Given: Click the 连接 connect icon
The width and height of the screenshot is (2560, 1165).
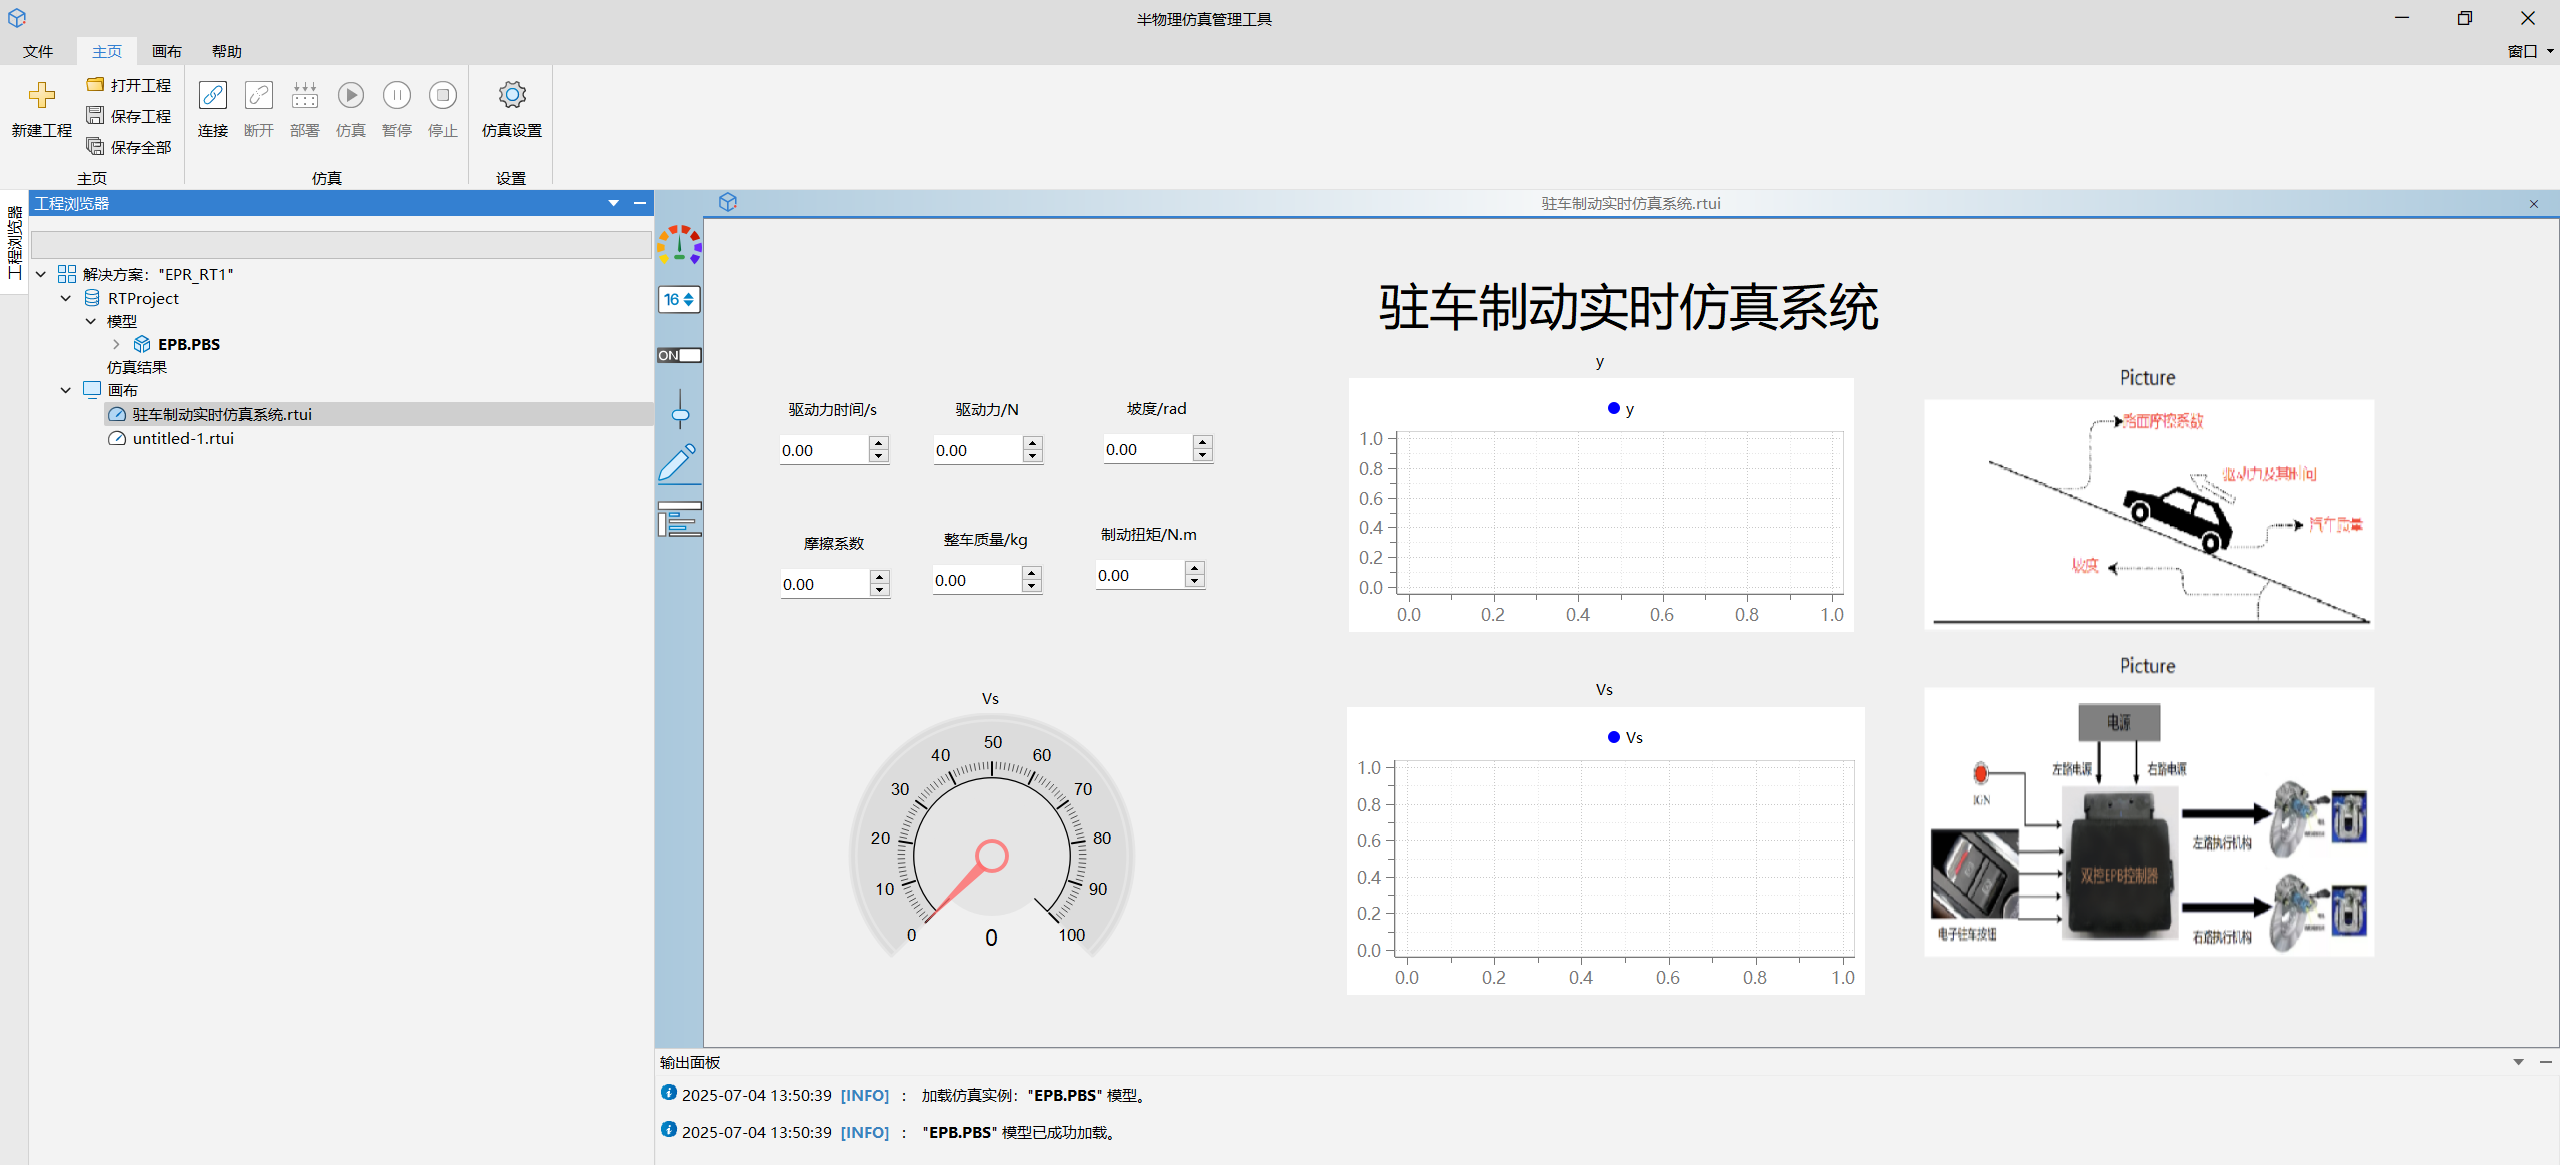Looking at the screenshot, I should click(213, 95).
